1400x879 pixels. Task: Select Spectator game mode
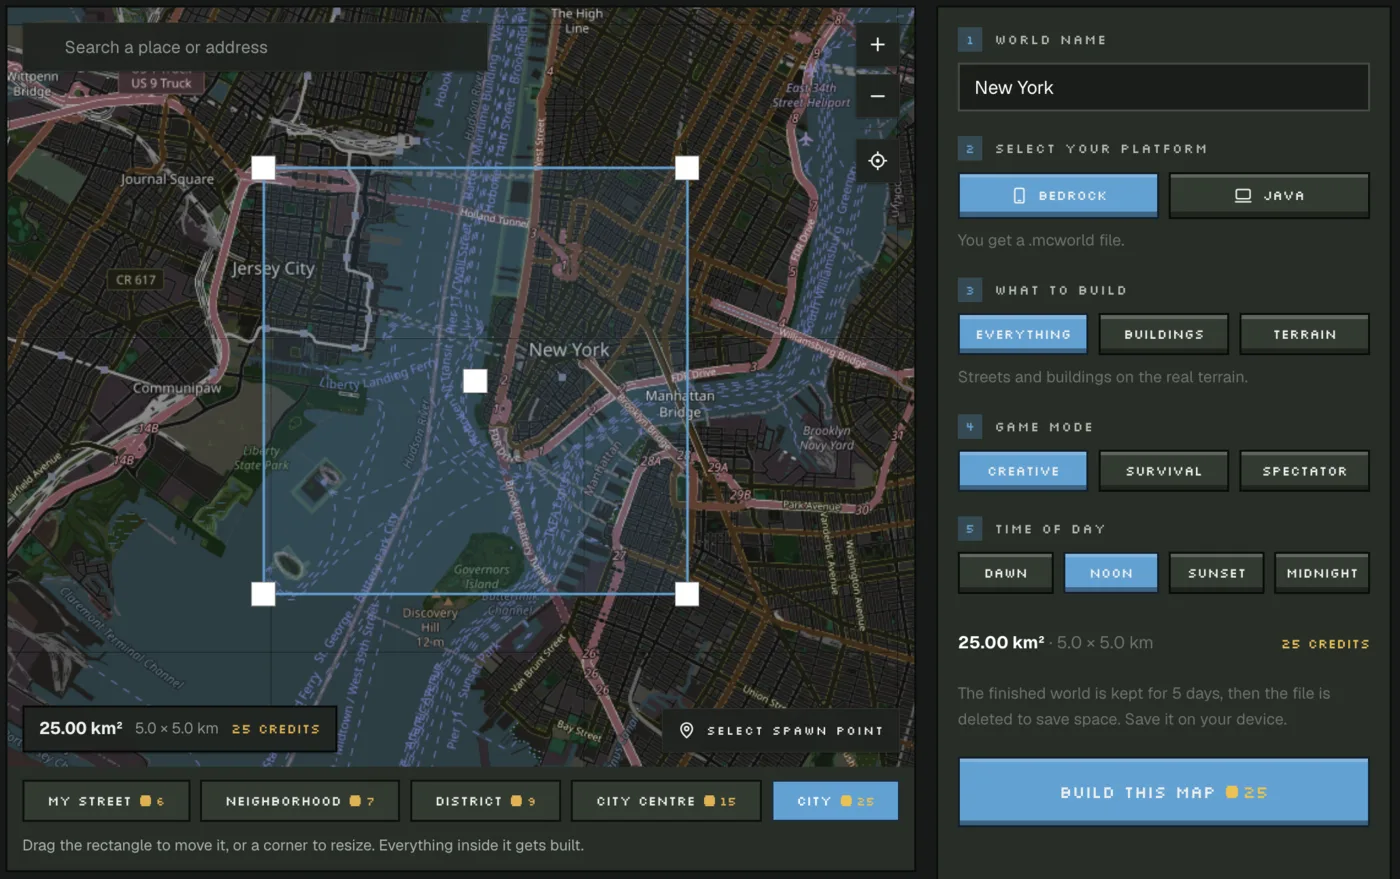pyautogui.click(x=1304, y=471)
